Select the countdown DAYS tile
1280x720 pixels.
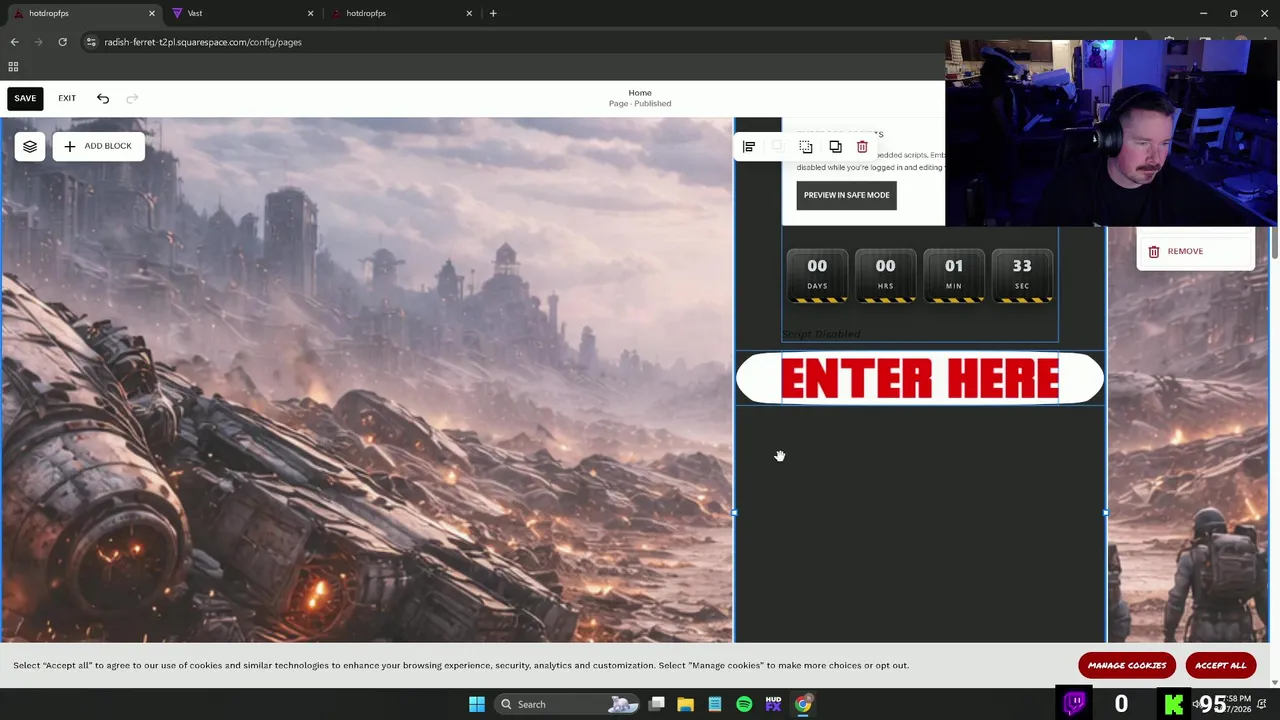pyautogui.click(x=817, y=275)
